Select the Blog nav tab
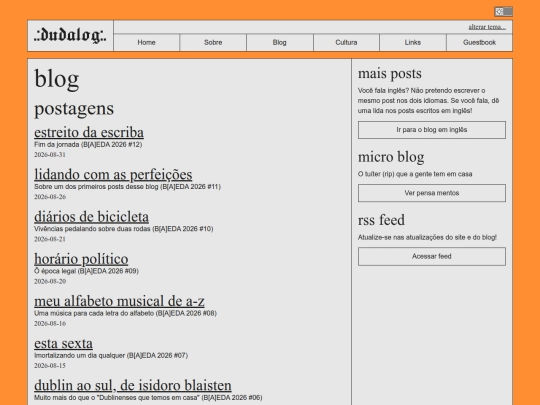This screenshot has width=540, height=405. tap(280, 42)
